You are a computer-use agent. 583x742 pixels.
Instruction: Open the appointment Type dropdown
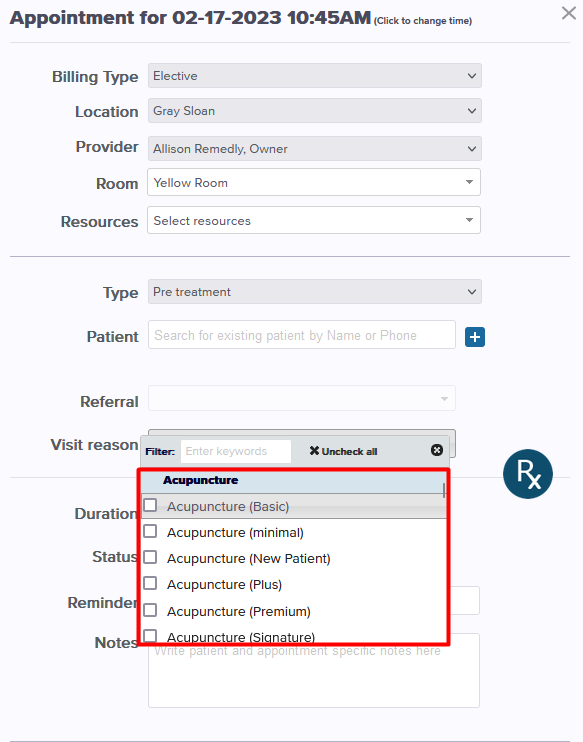point(315,292)
